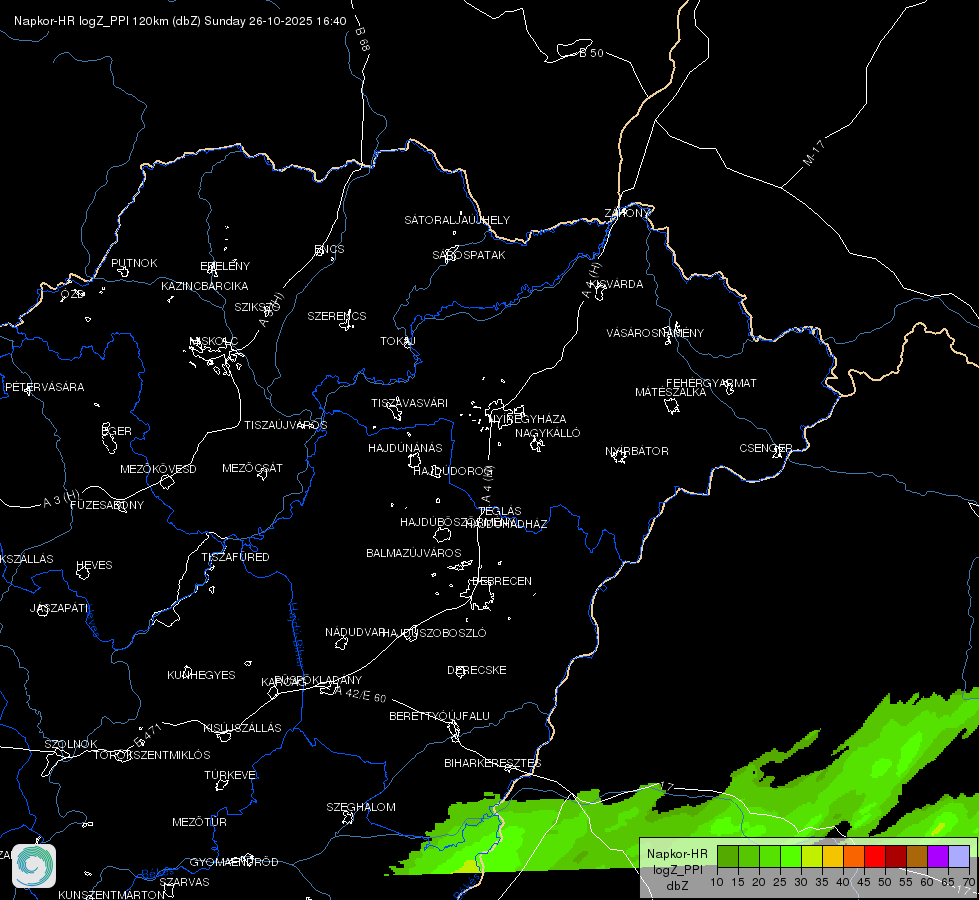Screen dimensions: 979x900
Task: Click the TISZAFÜRED label
Action: [x=235, y=557]
